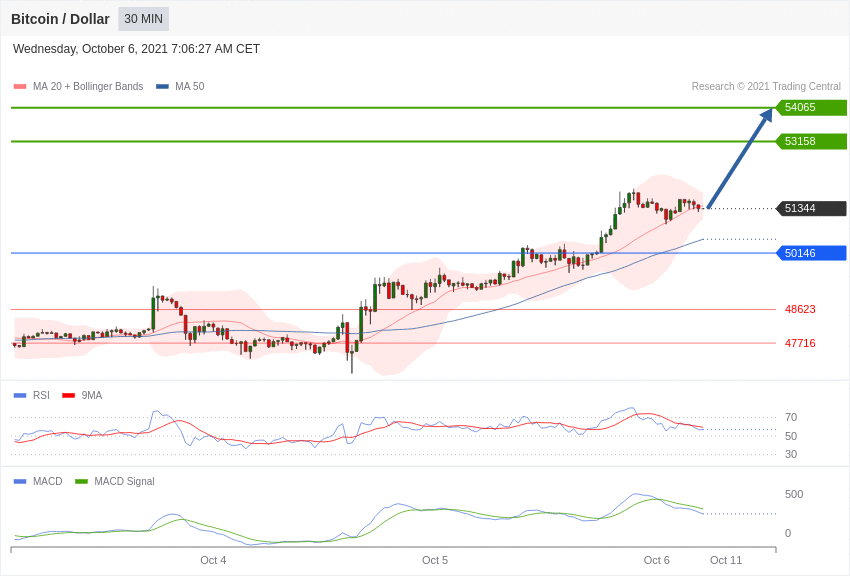The image size is (850, 576).
Task: Click the 48623 red support label
Action: point(800,310)
